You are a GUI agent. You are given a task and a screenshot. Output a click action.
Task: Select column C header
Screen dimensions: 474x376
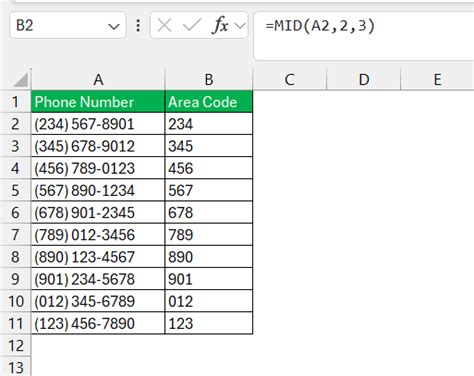(290, 80)
